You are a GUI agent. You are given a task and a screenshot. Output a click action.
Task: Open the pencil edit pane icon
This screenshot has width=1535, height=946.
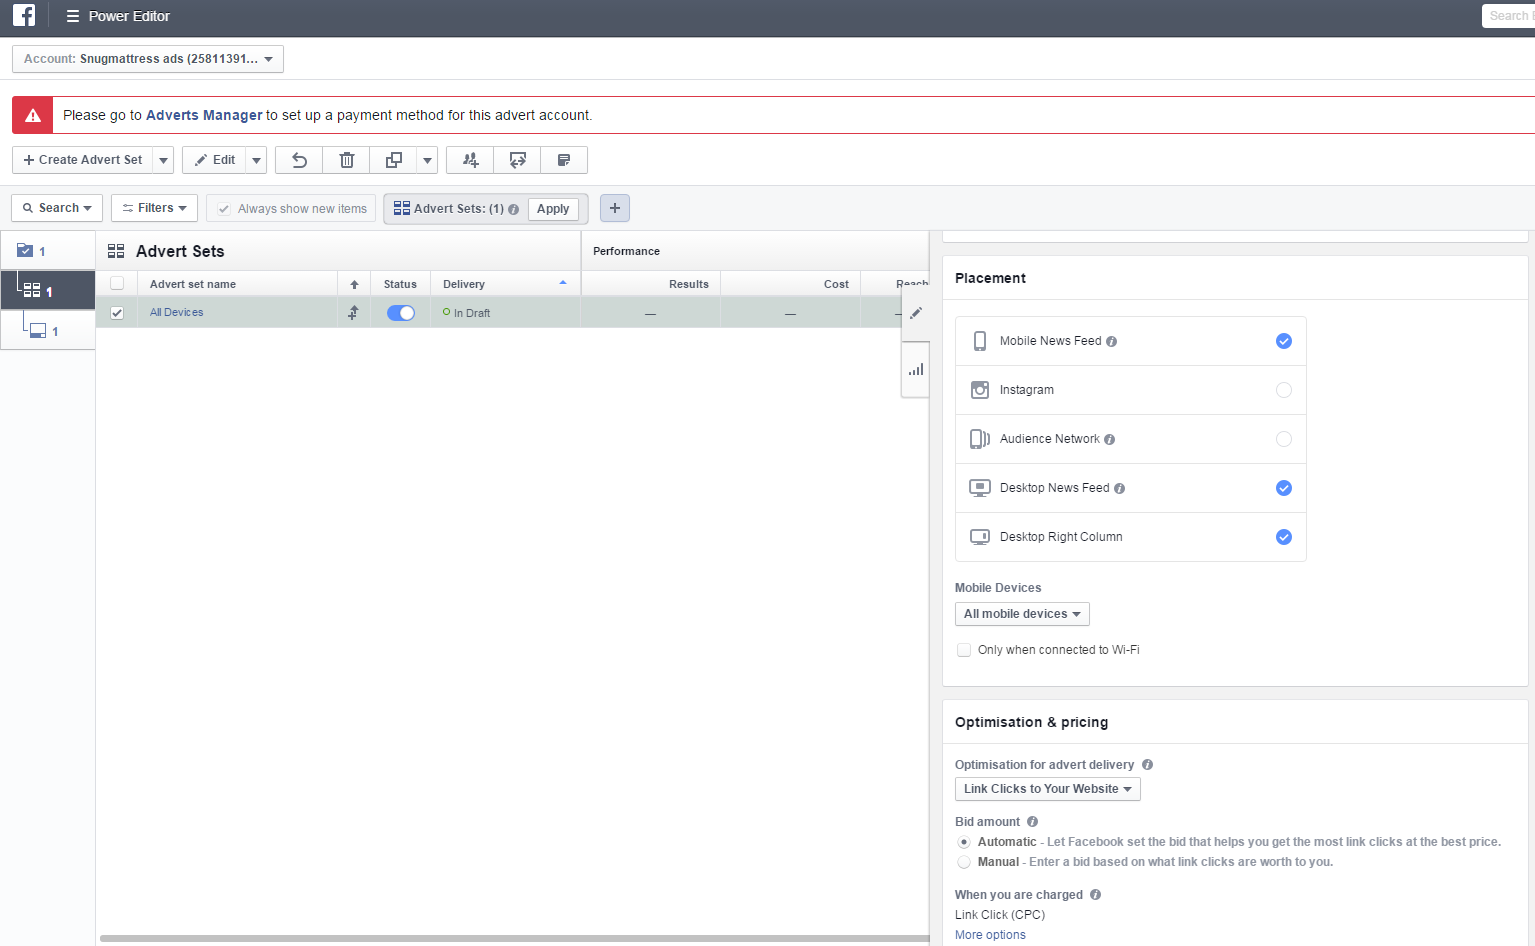[x=916, y=313]
